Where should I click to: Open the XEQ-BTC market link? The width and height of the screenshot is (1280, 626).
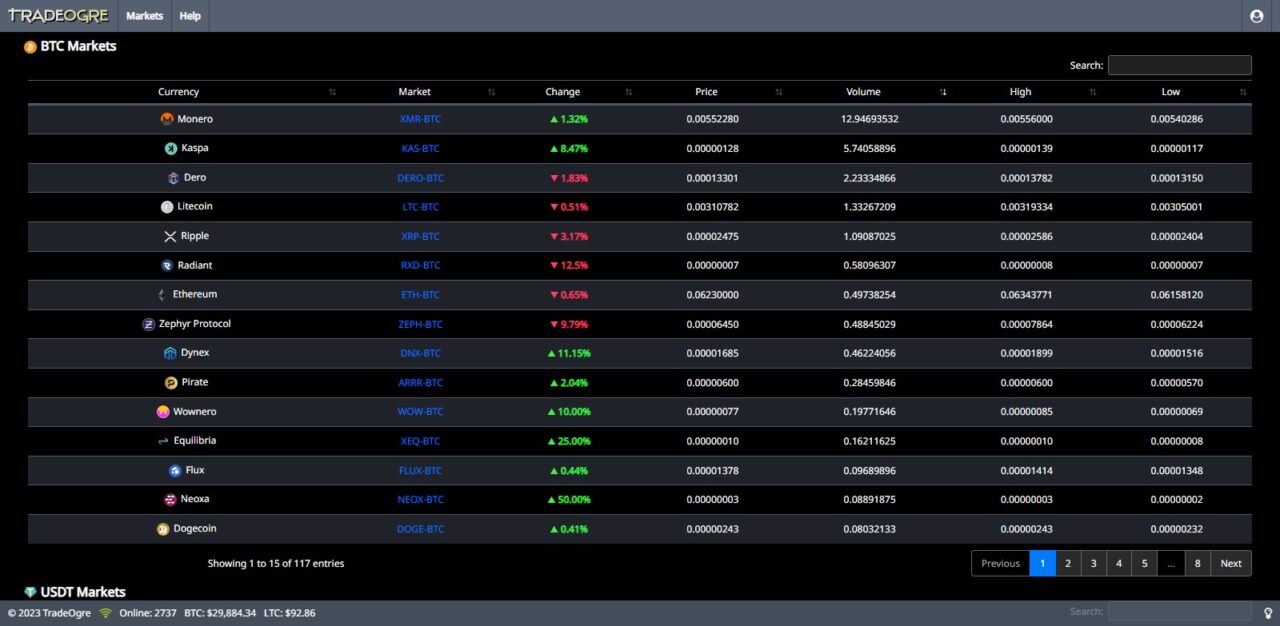coord(420,441)
